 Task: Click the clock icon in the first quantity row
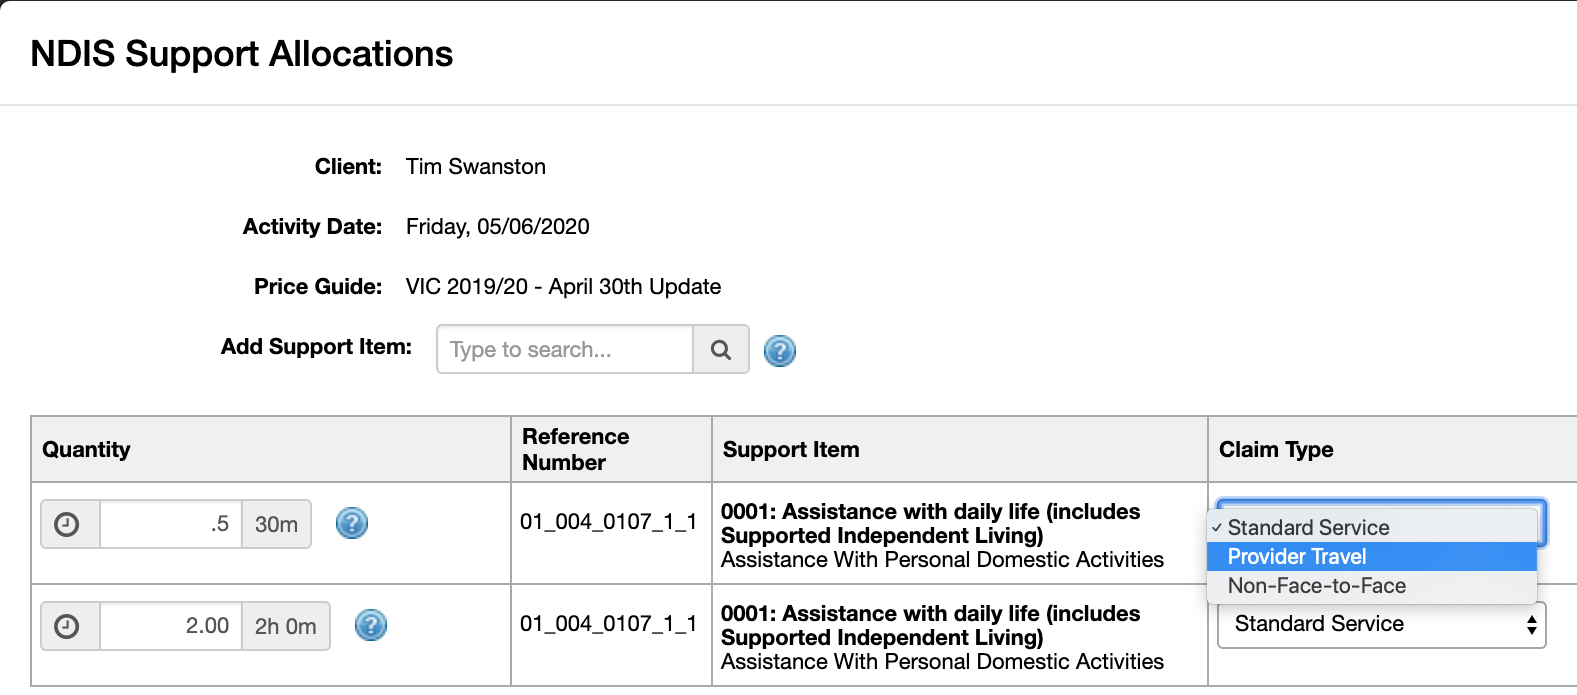(x=69, y=523)
